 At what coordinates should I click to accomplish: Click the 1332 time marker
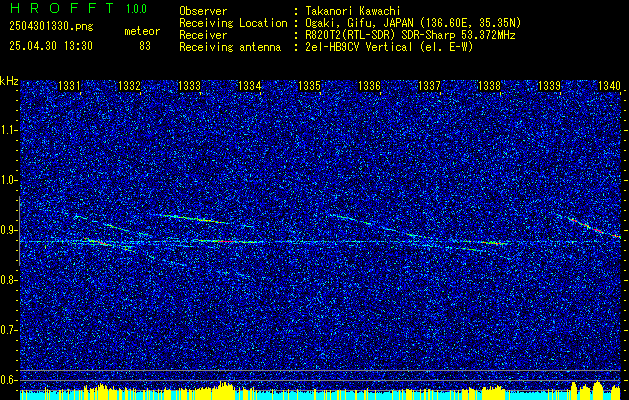[x=130, y=85]
